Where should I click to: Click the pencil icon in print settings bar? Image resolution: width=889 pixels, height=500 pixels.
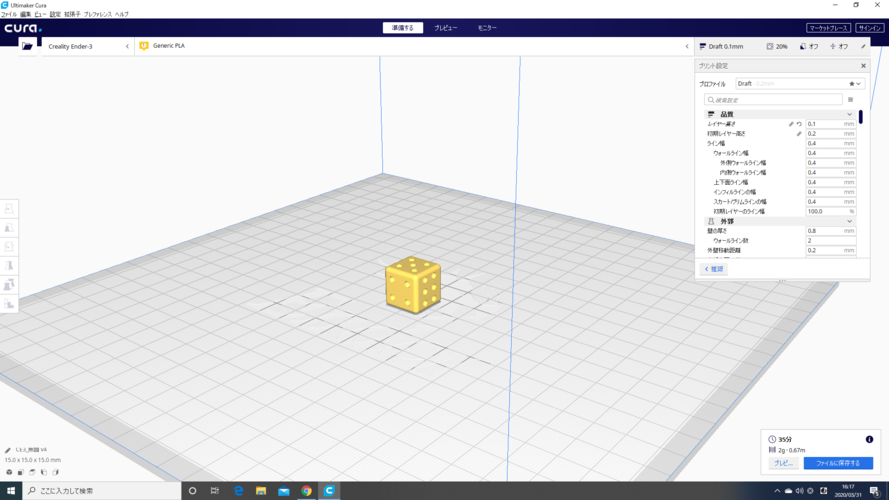click(863, 46)
